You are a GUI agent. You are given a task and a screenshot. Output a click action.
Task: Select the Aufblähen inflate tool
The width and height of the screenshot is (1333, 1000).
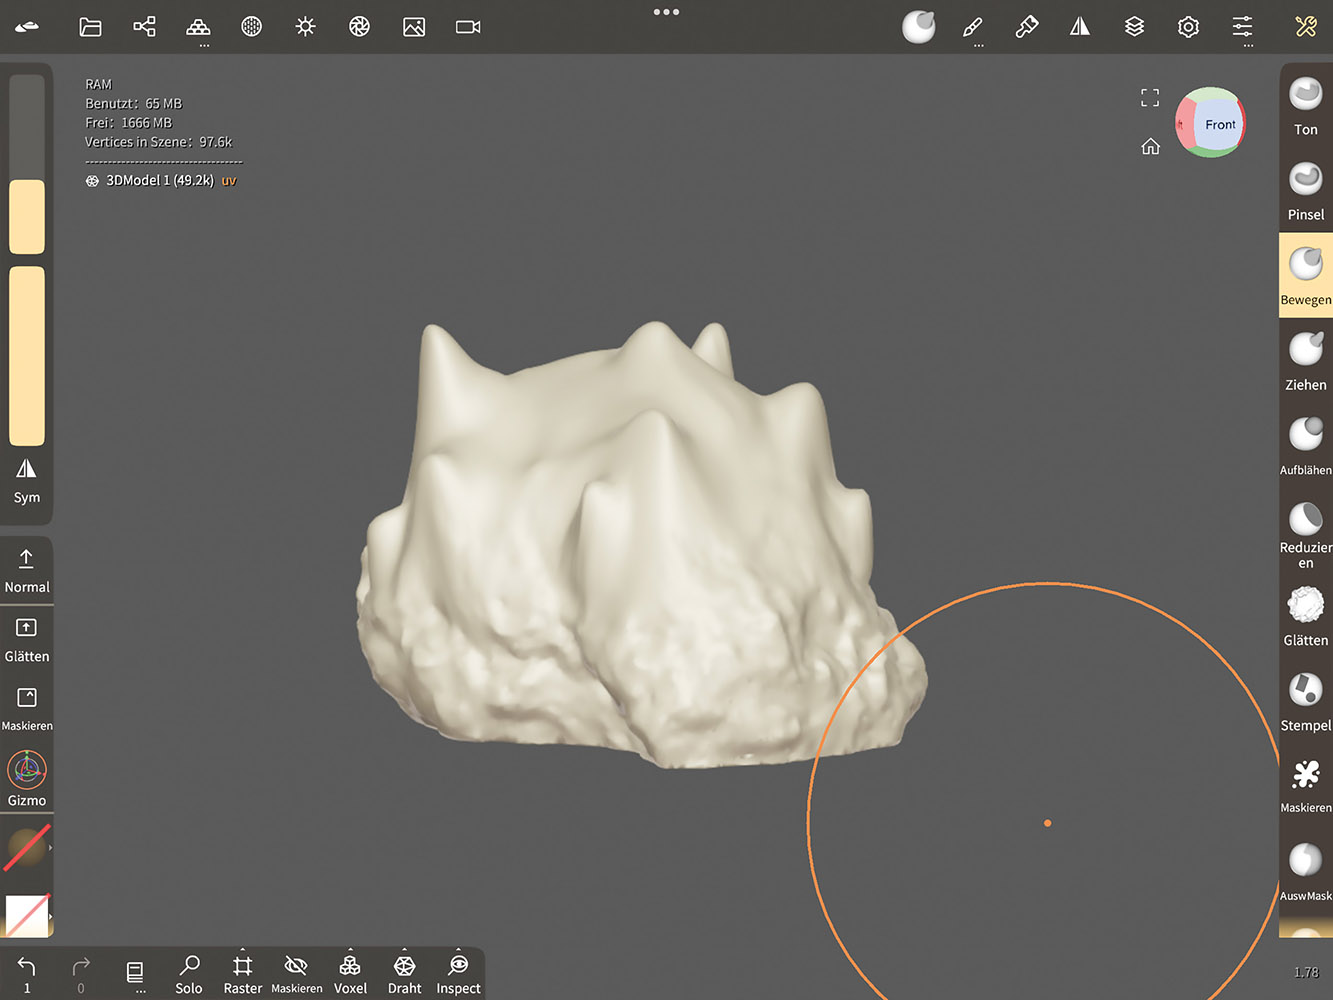pos(1306,446)
